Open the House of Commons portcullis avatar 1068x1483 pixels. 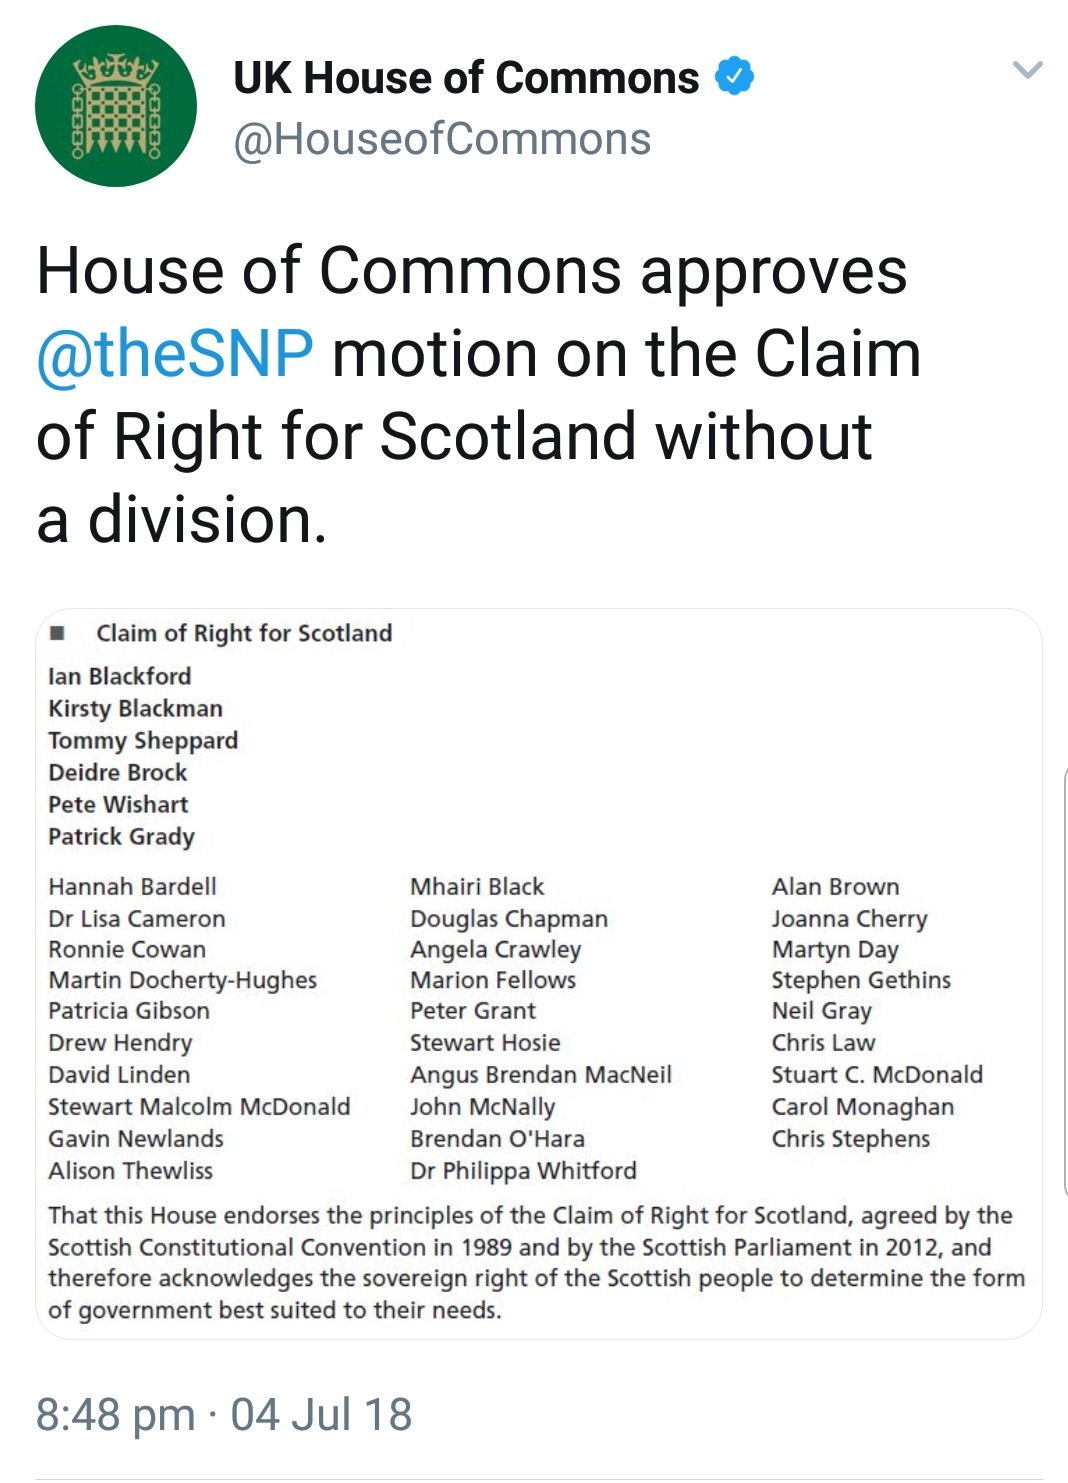point(116,106)
